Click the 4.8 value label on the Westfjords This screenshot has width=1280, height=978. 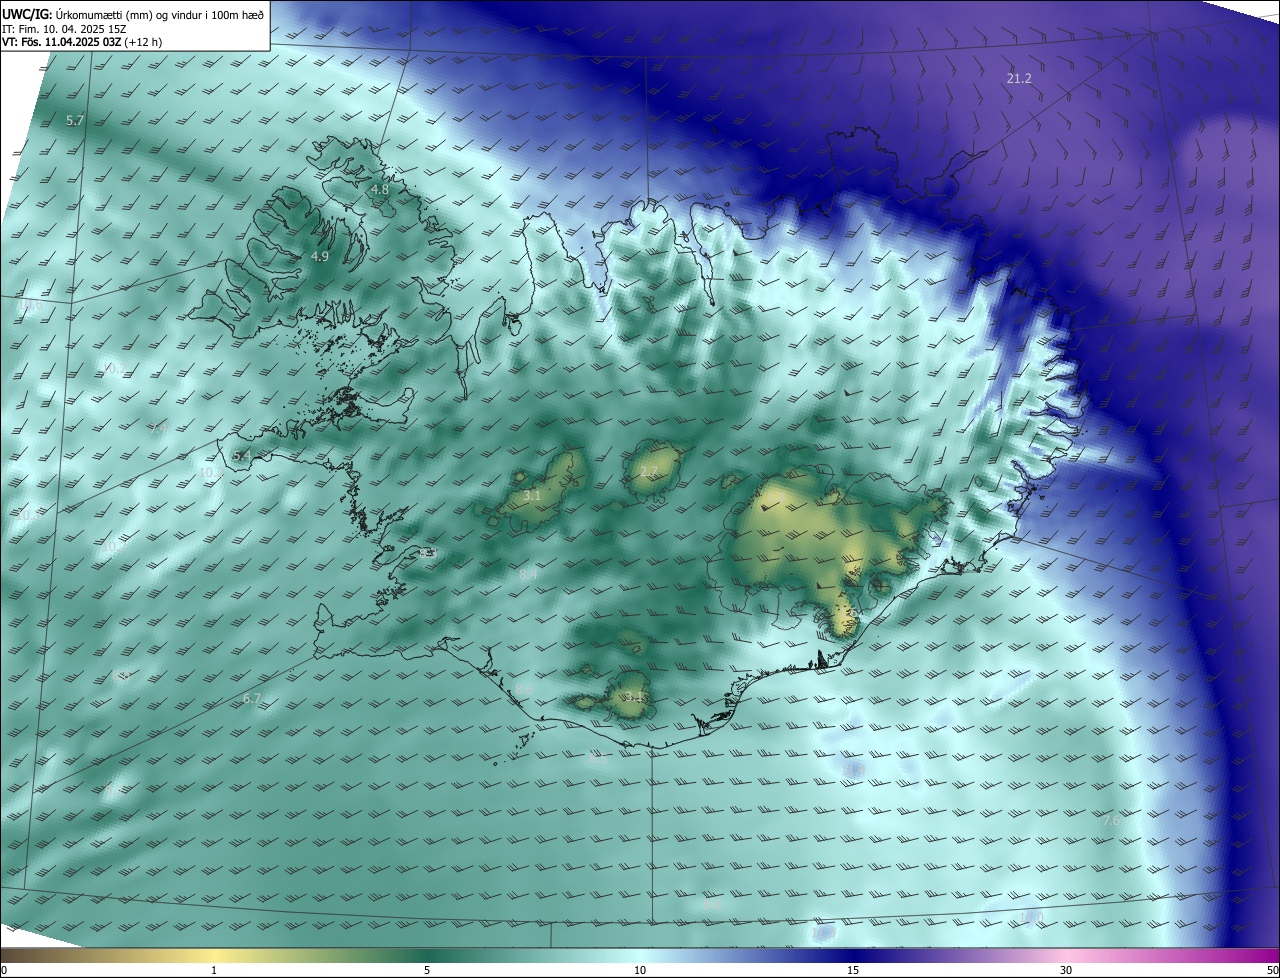(x=380, y=189)
